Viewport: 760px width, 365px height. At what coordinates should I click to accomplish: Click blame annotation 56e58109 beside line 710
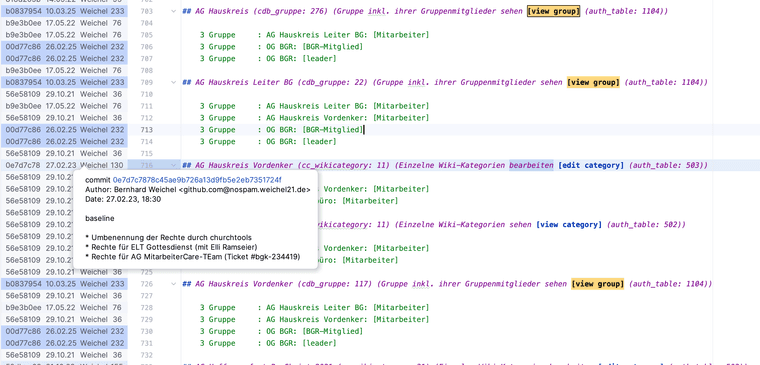pyautogui.click(x=64, y=94)
